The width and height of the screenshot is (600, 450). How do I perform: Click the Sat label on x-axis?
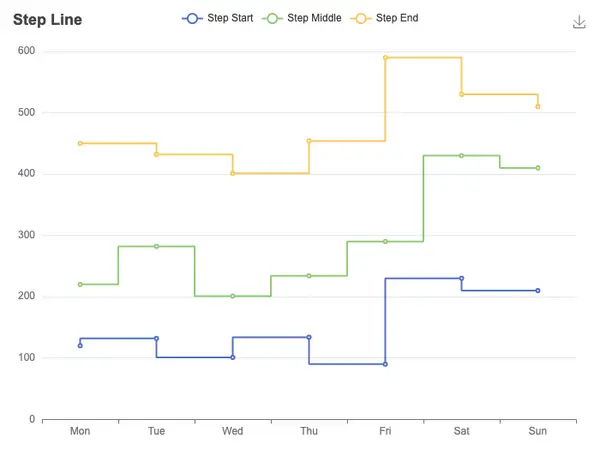tap(461, 431)
